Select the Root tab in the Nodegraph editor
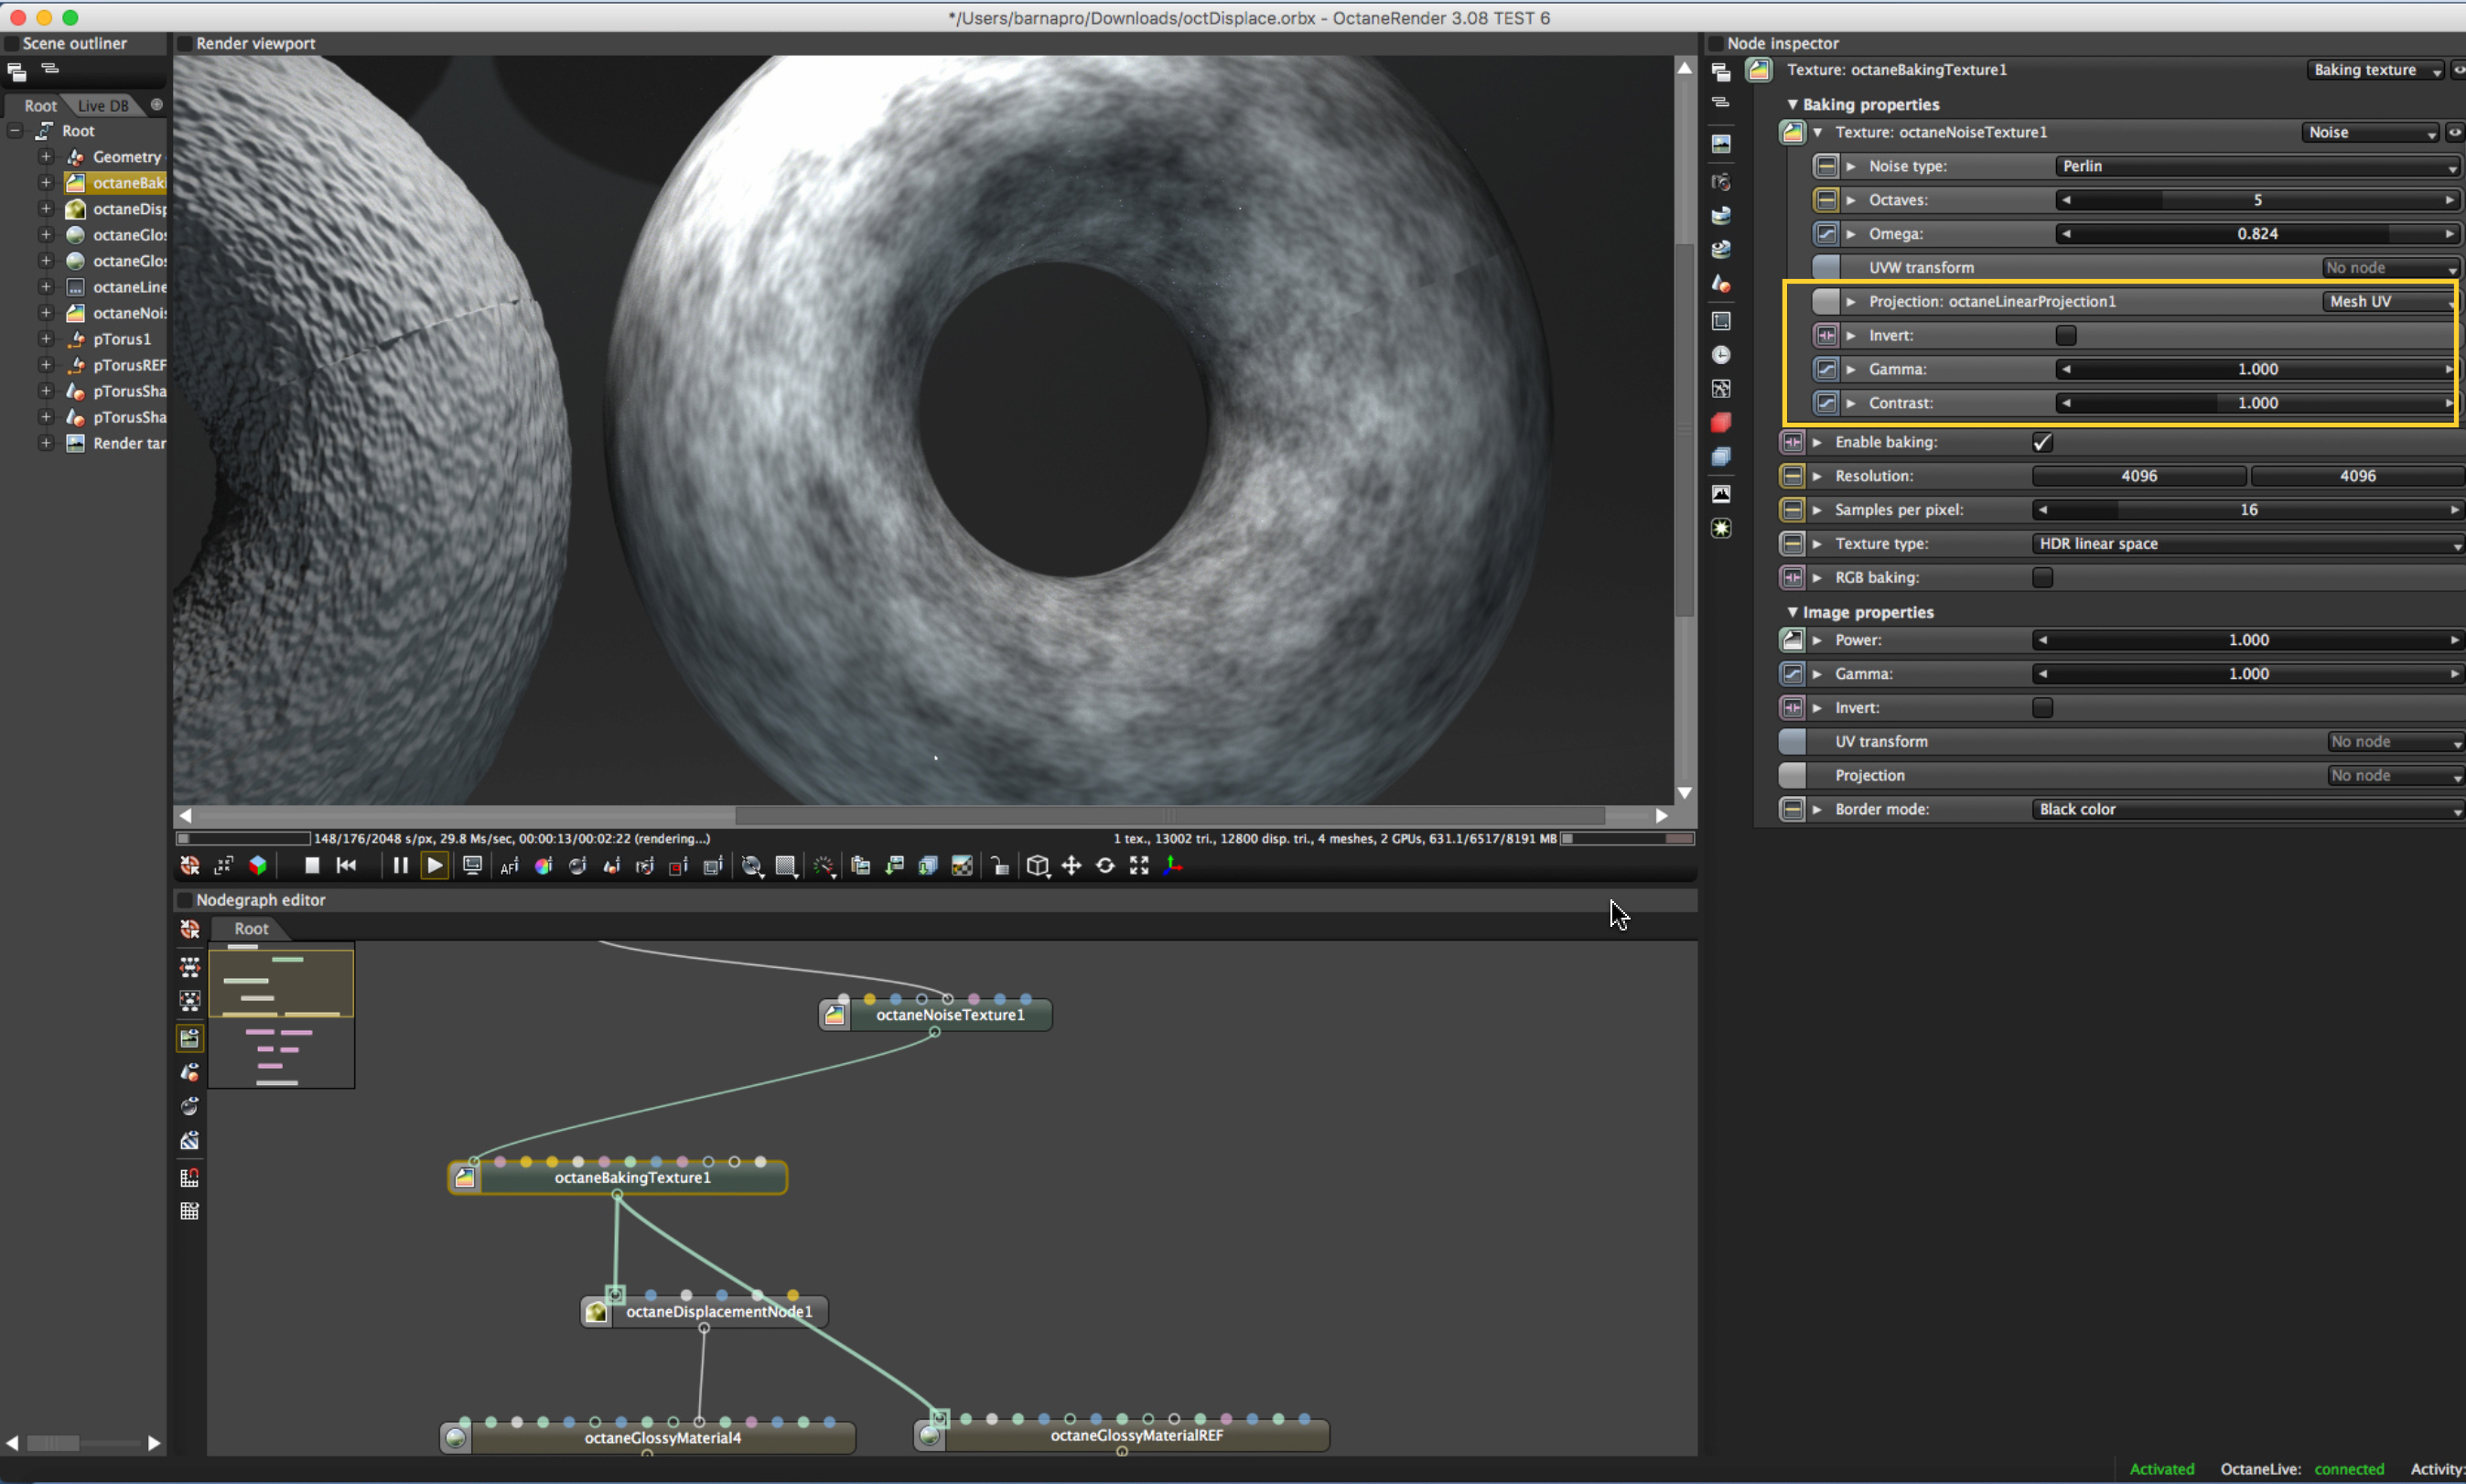Image resolution: width=2466 pixels, height=1484 pixels. click(251, 929)
